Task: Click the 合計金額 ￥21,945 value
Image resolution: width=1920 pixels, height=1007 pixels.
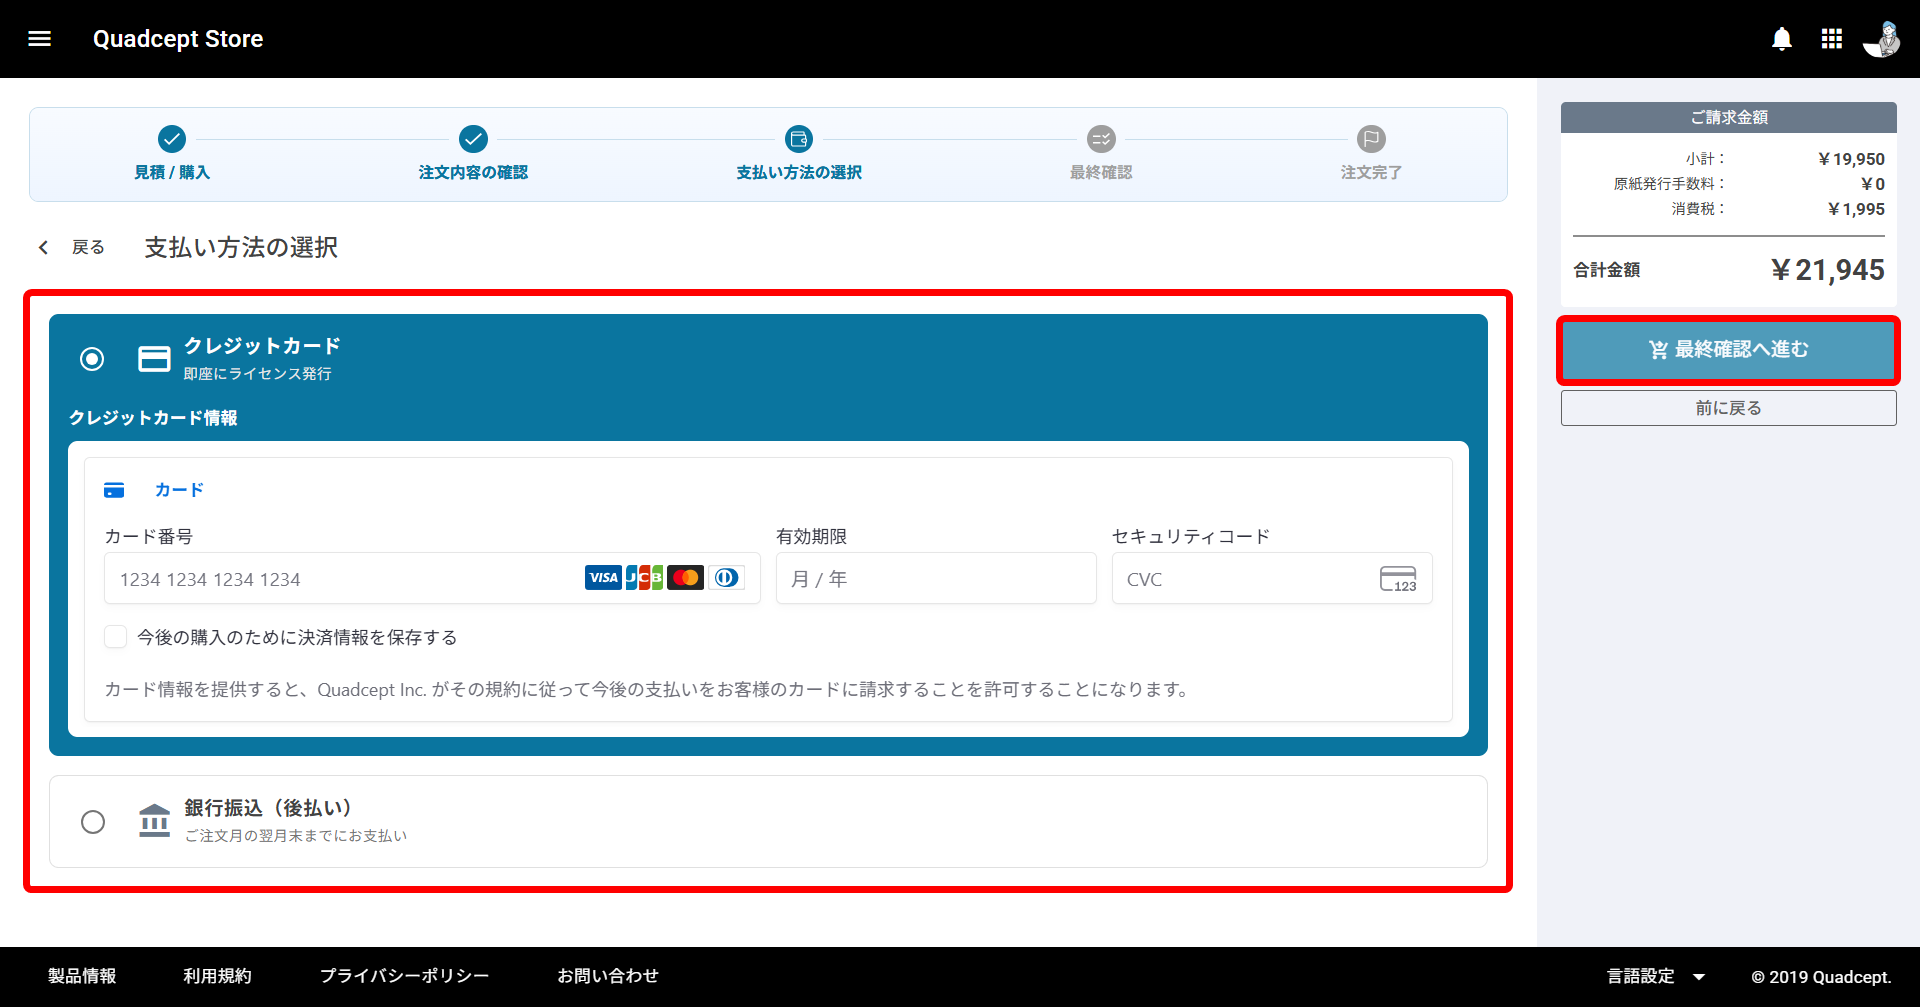Action: pos(1827,270)
